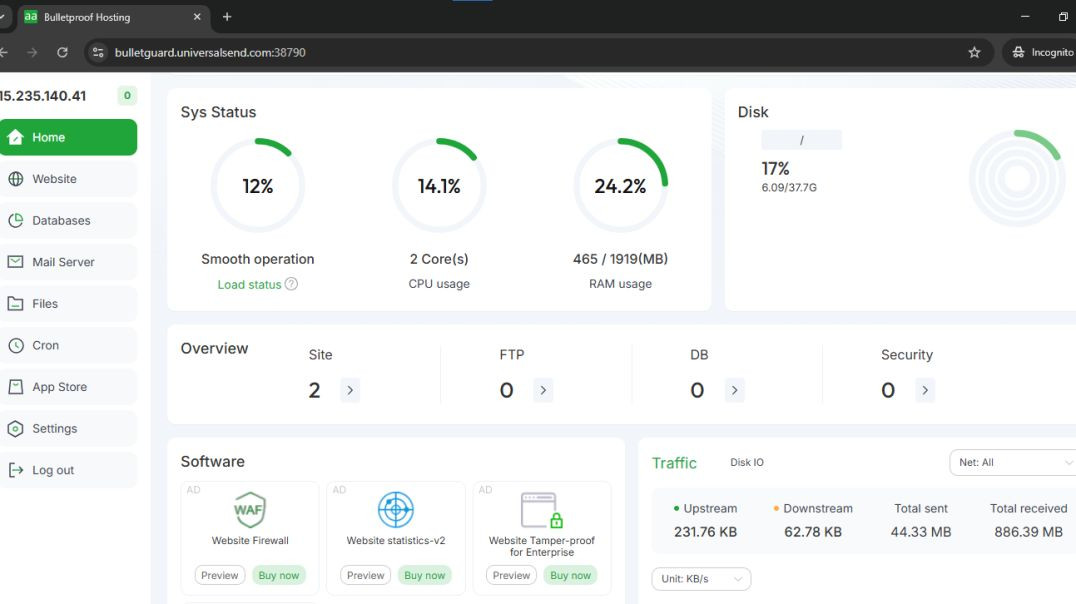Click the Website Firewall WAF shield icon
Screen dimensions: 1076x604
[249, 508]
